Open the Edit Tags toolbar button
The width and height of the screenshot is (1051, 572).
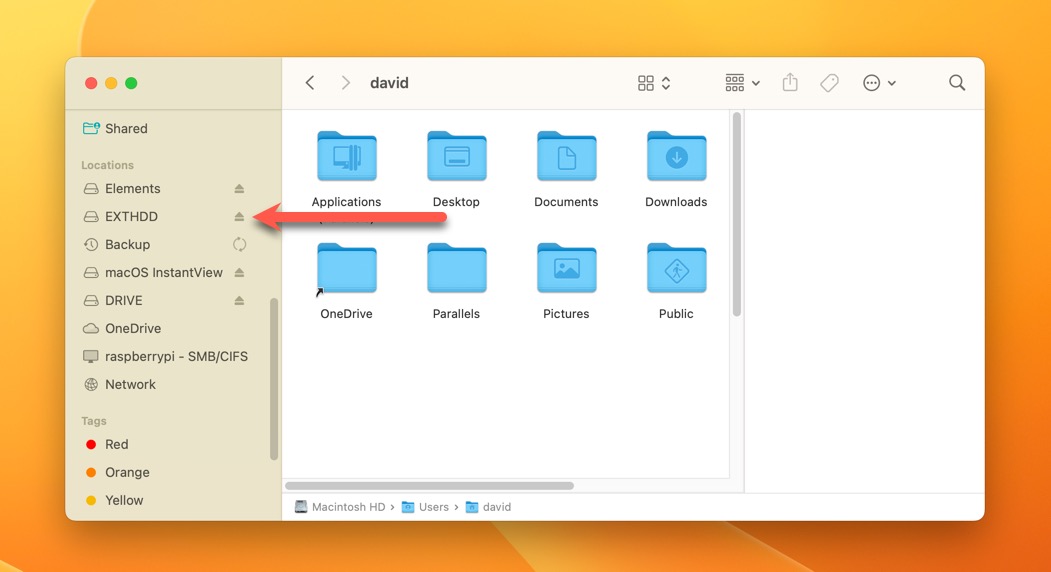(829, 82)
